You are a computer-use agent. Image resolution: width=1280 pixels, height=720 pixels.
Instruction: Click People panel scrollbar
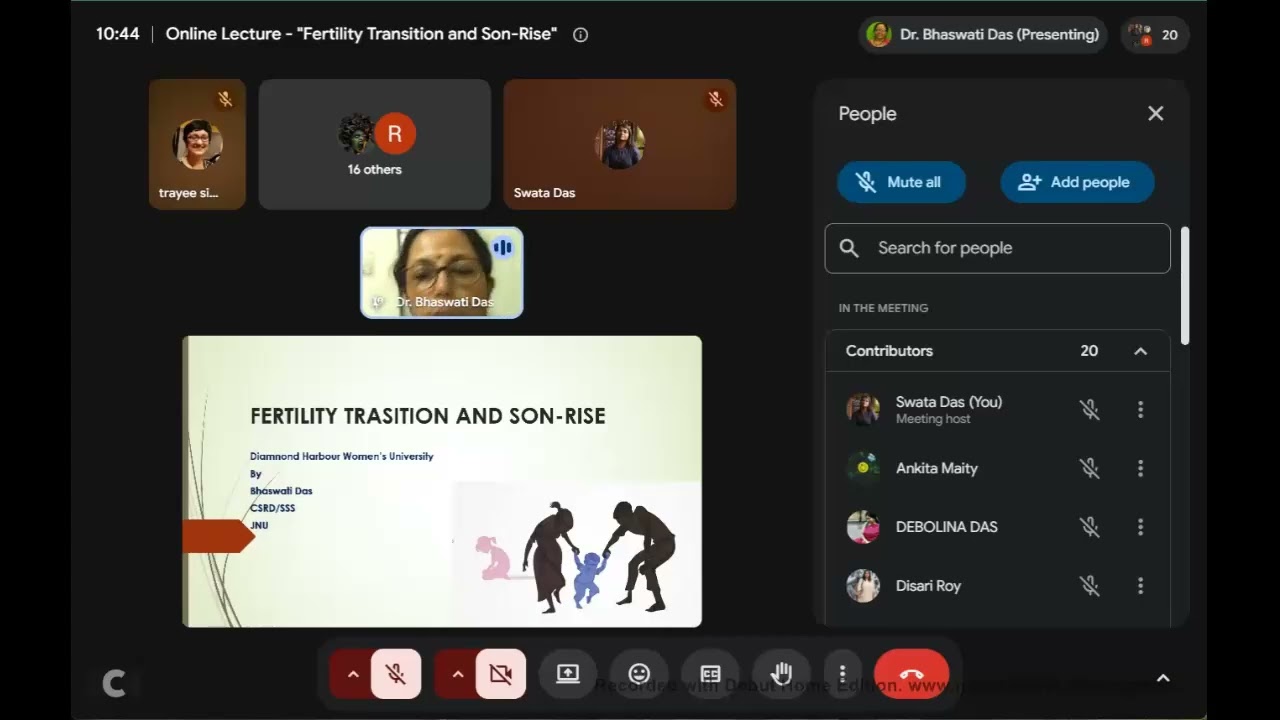point(1186,286)
